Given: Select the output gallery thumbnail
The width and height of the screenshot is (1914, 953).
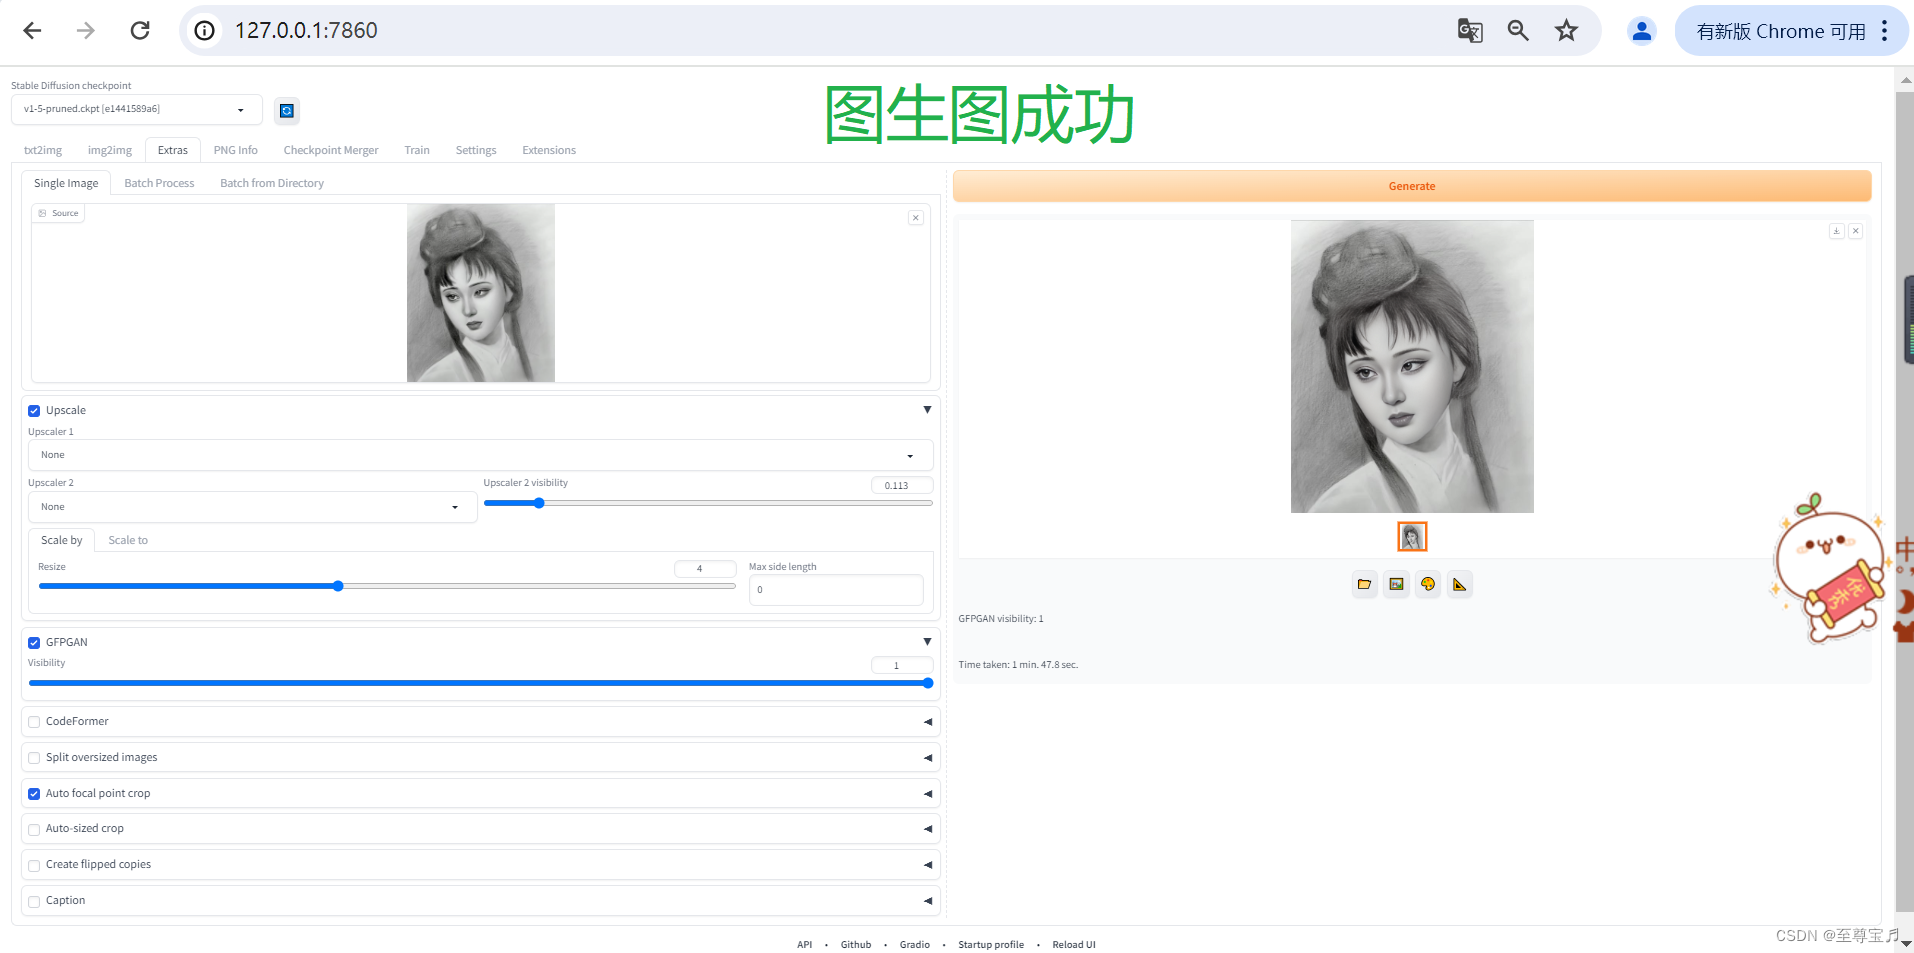Looking at the screenshot, I should click(1412, 537).
